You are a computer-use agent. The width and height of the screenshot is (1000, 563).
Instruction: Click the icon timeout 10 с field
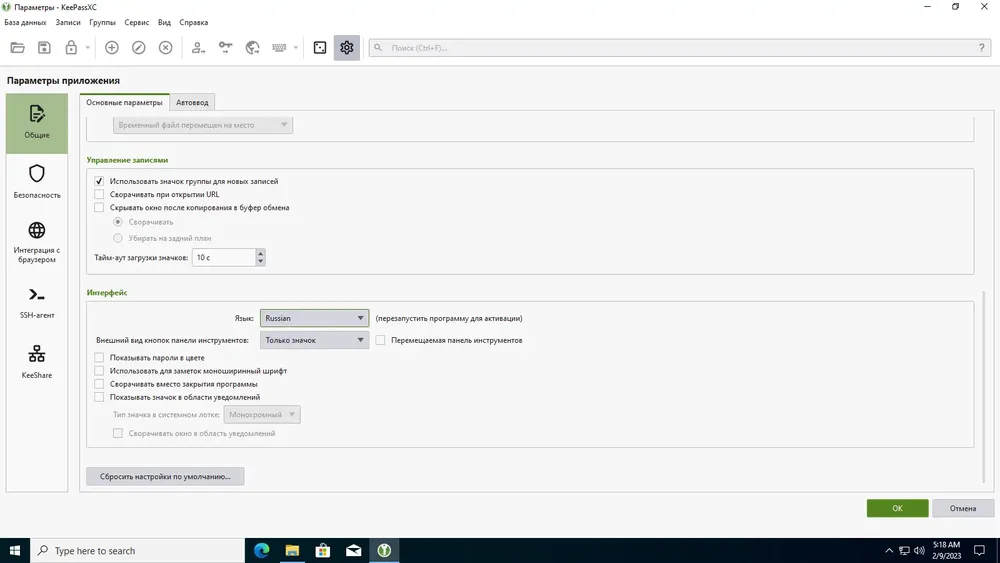224,258
